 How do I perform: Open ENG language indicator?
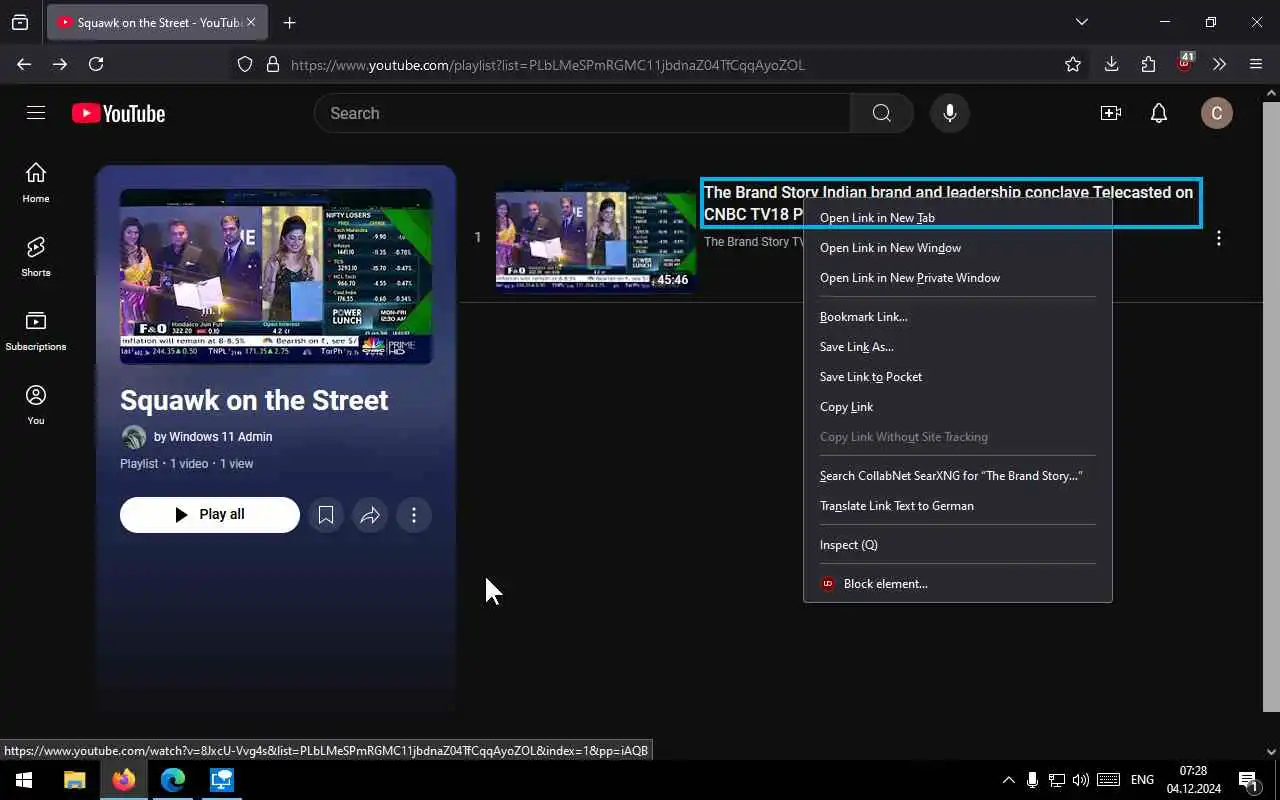coord(1142,780)
